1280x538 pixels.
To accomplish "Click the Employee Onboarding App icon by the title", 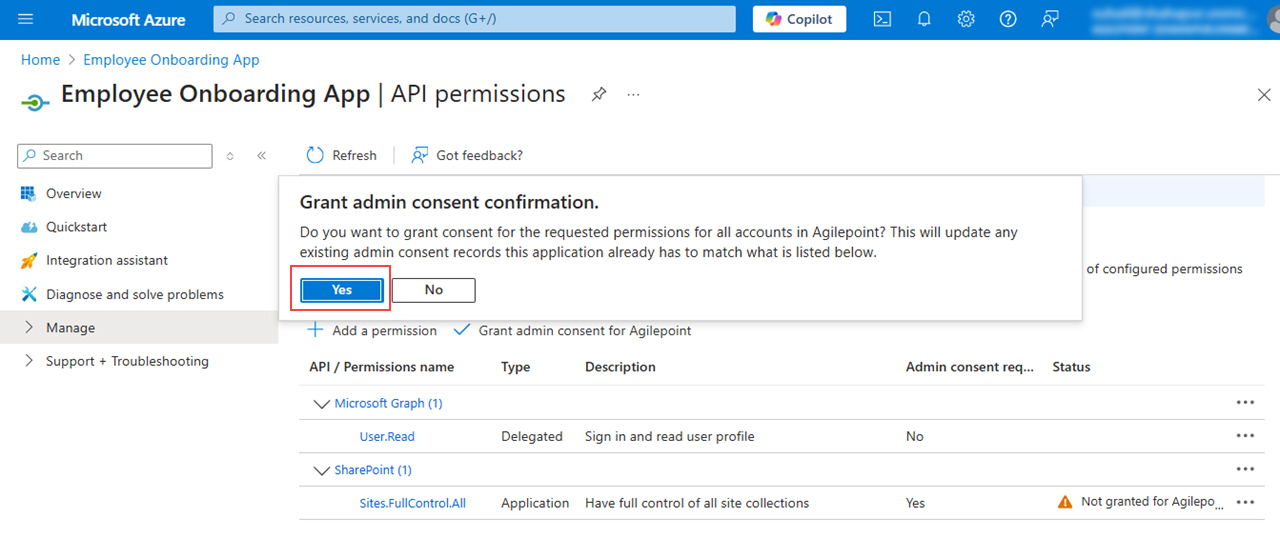I will click(35, 101).
